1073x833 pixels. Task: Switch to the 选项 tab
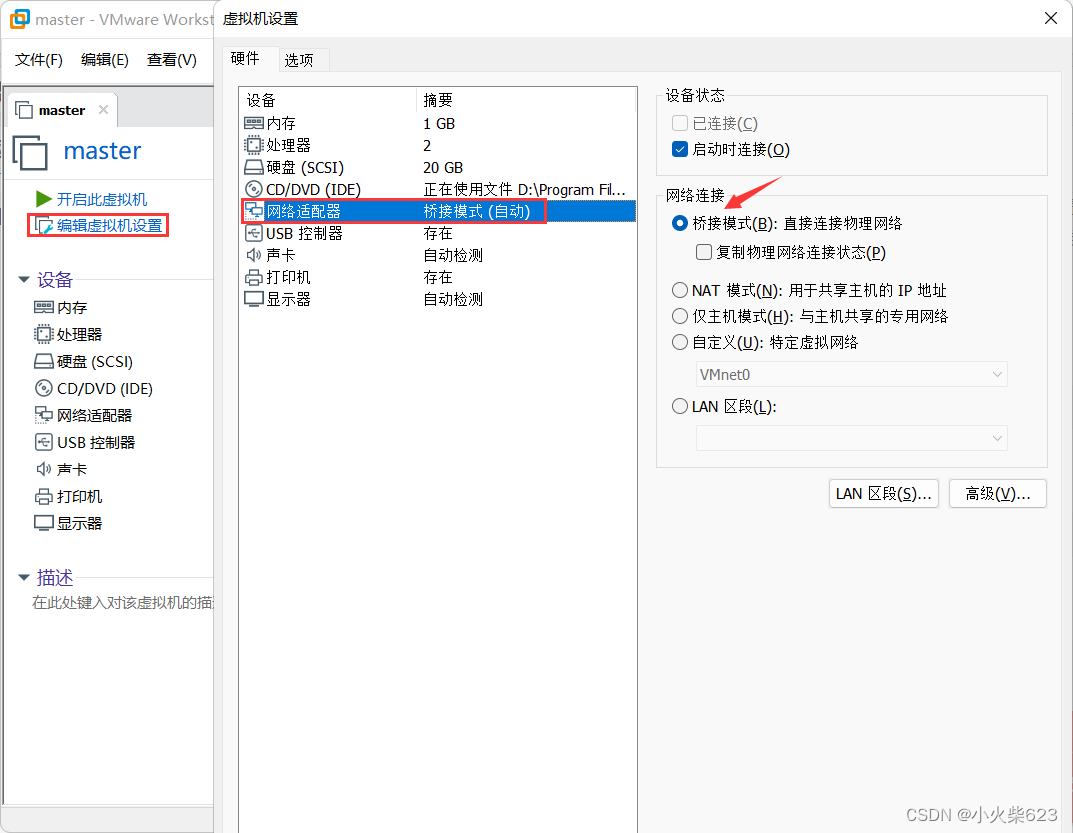[299, 60]
